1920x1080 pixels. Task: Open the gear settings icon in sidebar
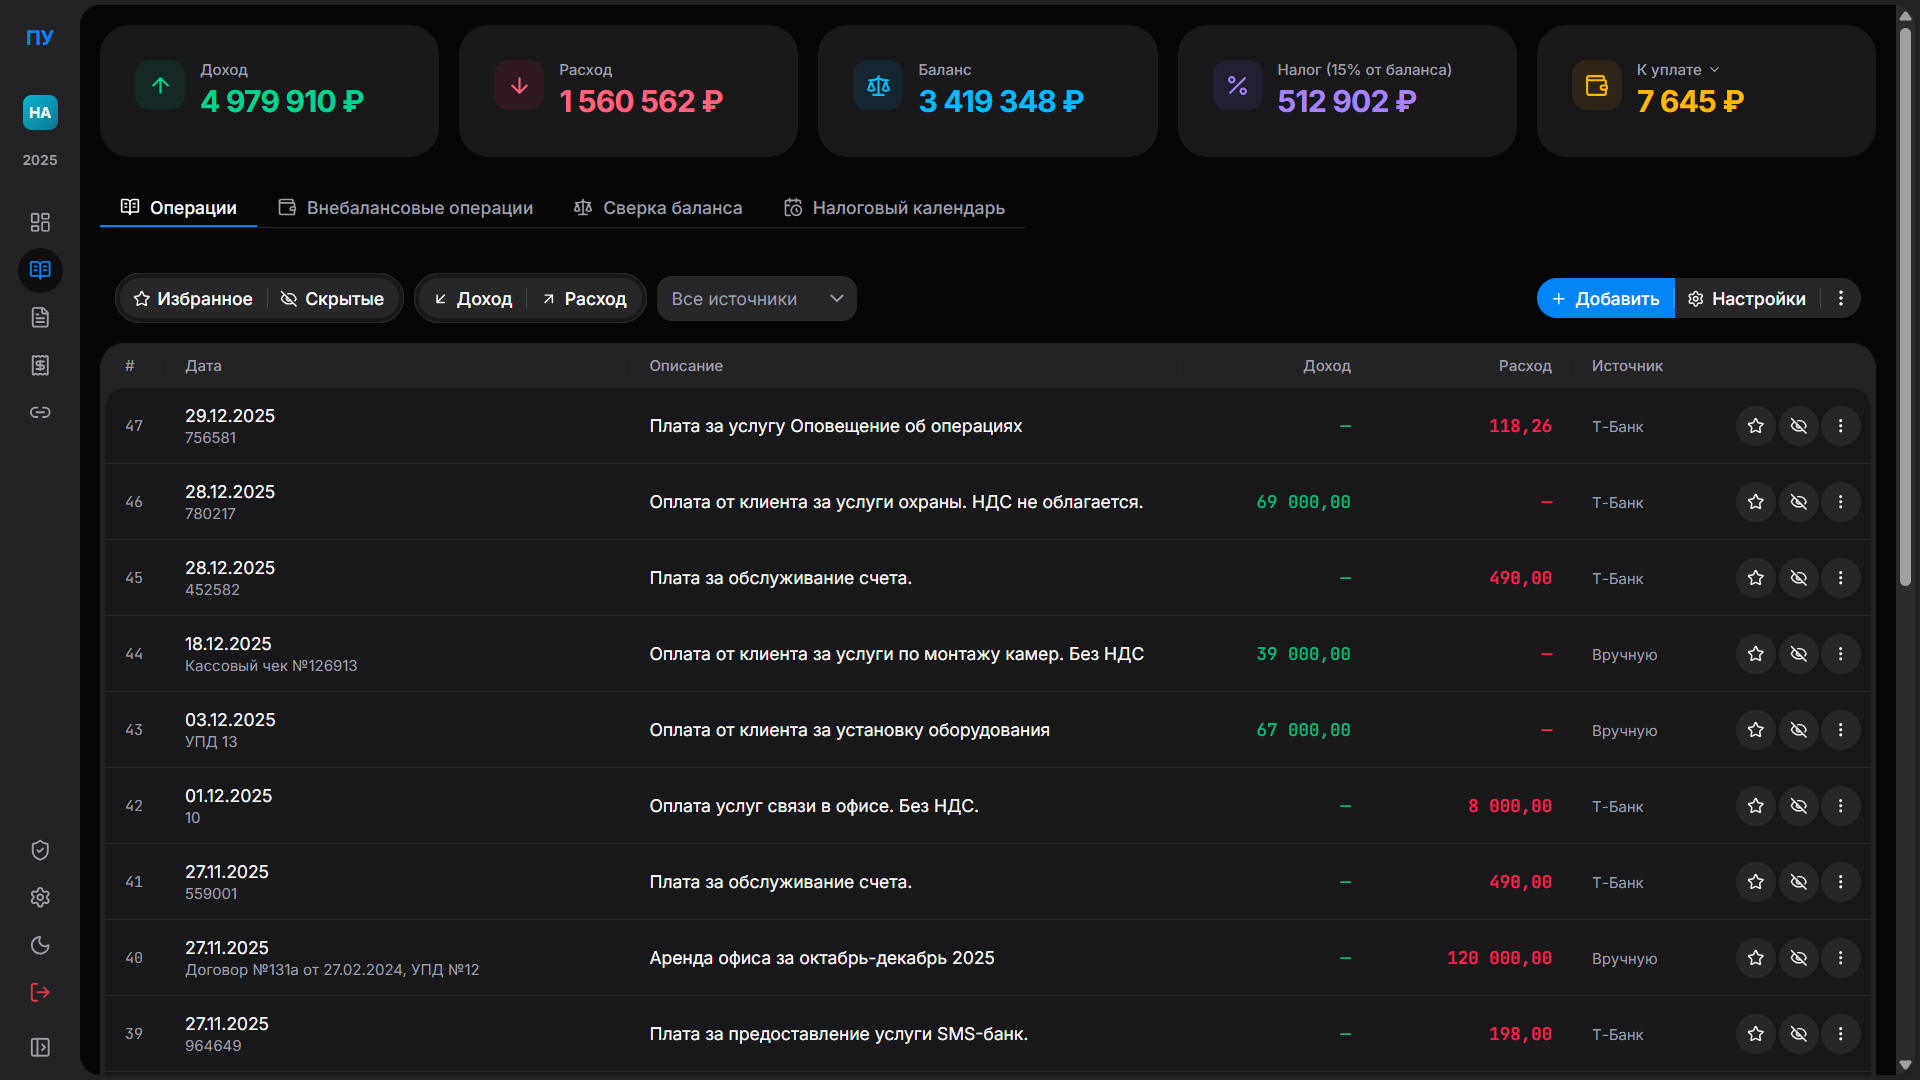pyautogui.click(x=40, y=897)
